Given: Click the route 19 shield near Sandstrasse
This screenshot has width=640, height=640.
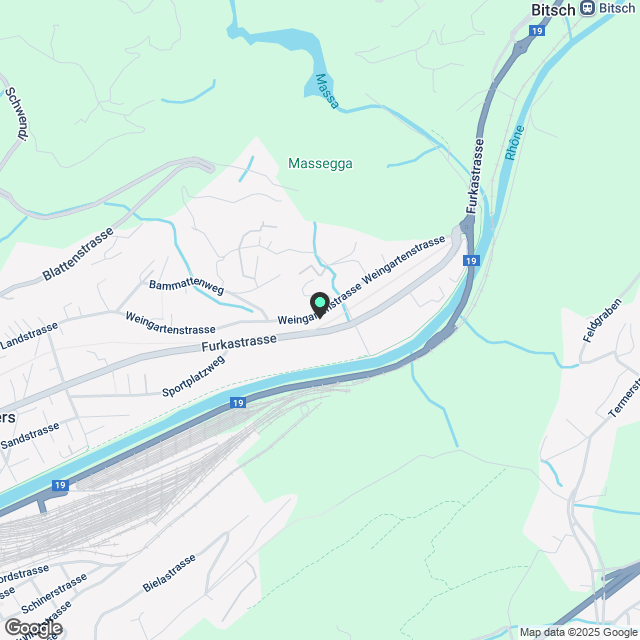Looking at the screenshot, I should pyautogui.click(x=60, y=485).
